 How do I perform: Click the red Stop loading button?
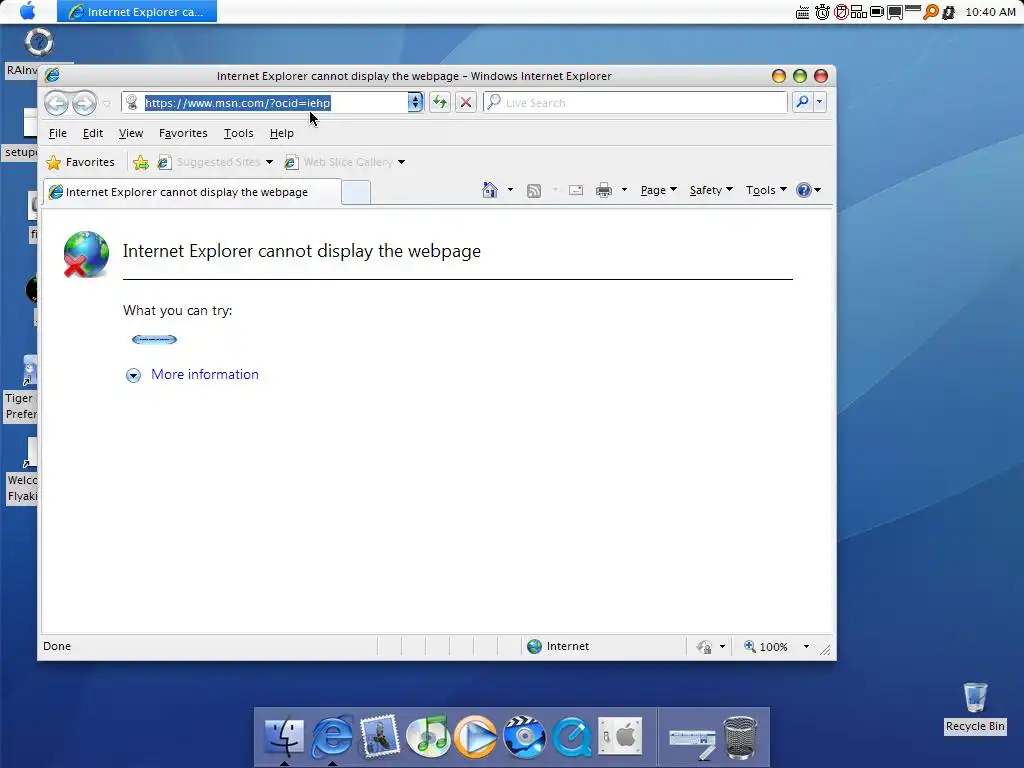coord(466,102)
